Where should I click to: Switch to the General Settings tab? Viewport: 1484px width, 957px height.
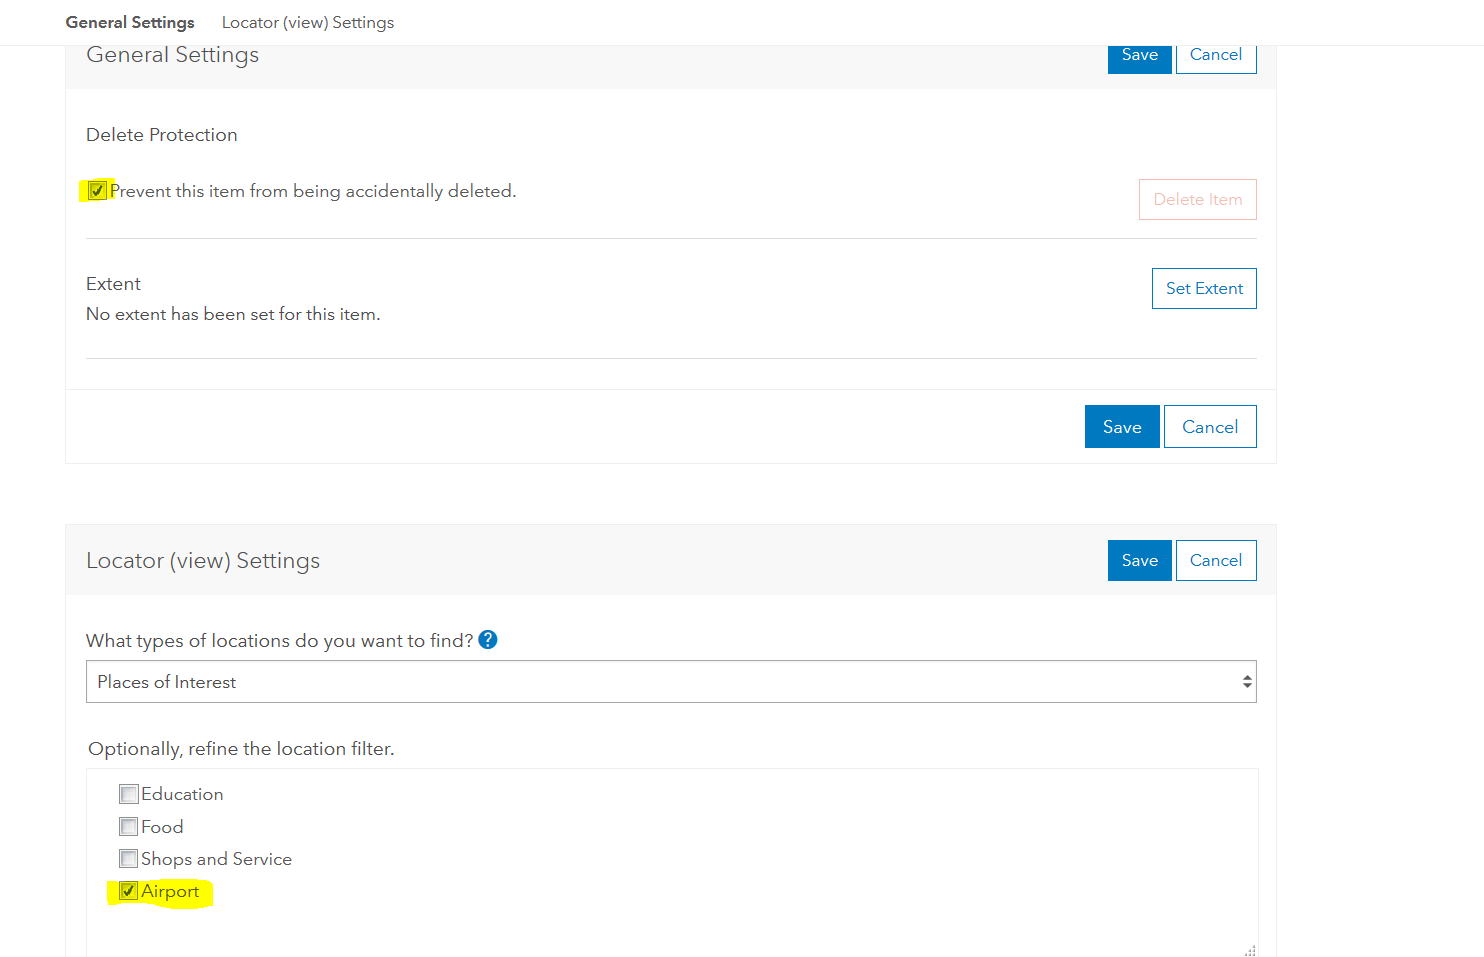click(130, 22)
